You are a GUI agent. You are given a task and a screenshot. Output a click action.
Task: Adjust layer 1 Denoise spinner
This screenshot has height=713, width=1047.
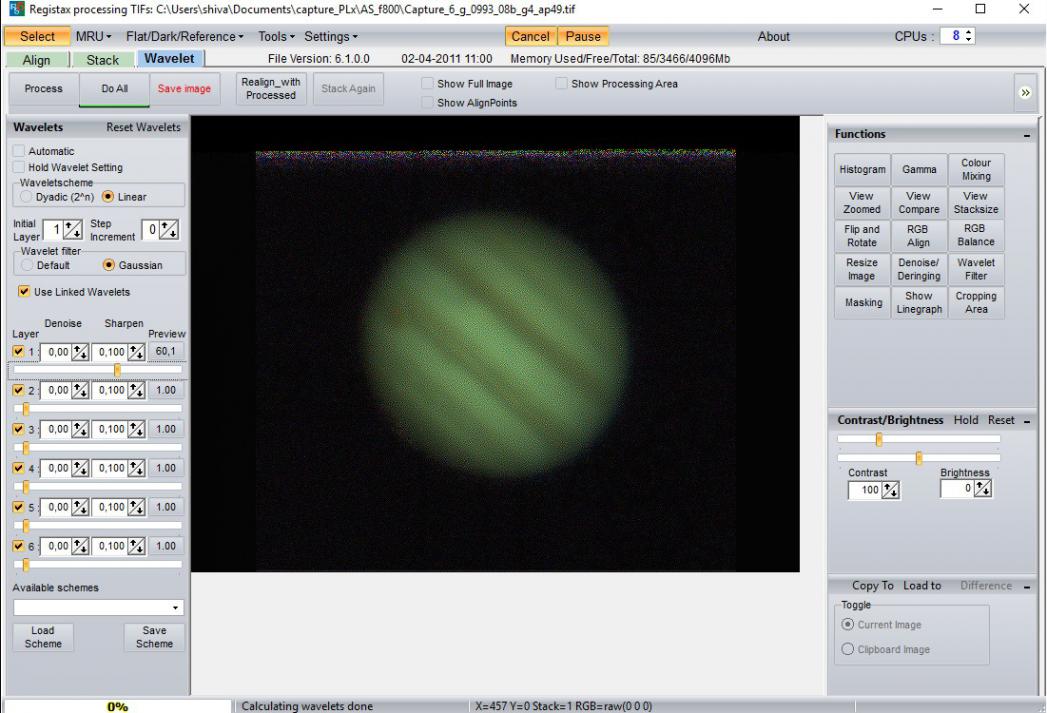pos(80,352)
